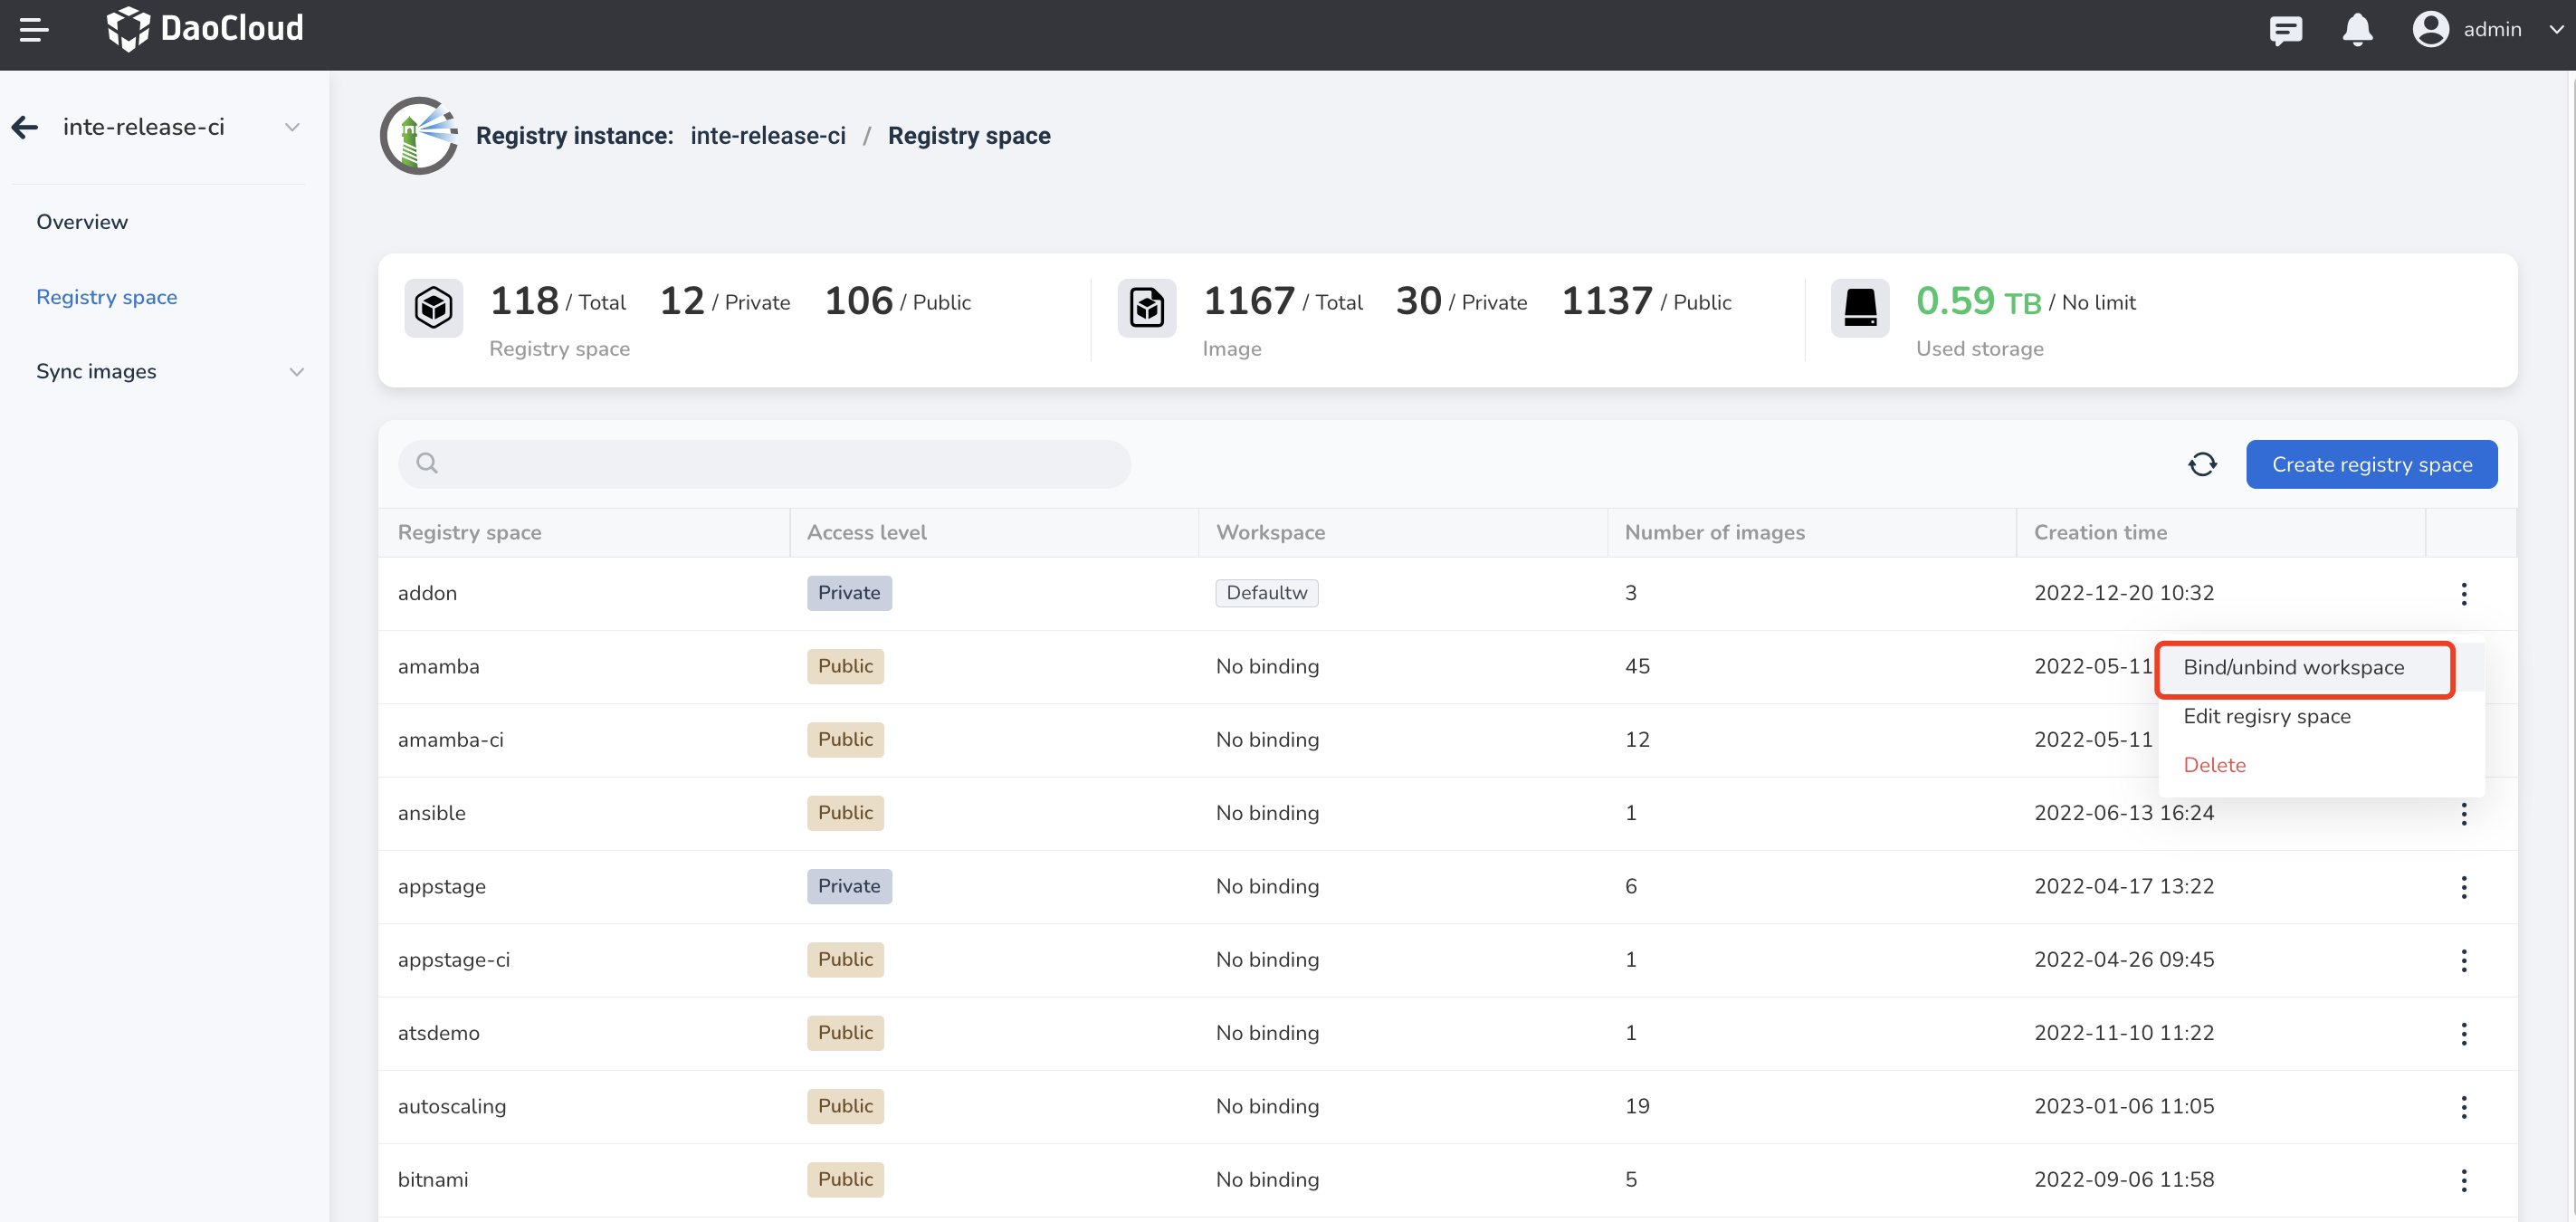
Task: Click the used storage disk icon
Action: [x=1859, y=307]
